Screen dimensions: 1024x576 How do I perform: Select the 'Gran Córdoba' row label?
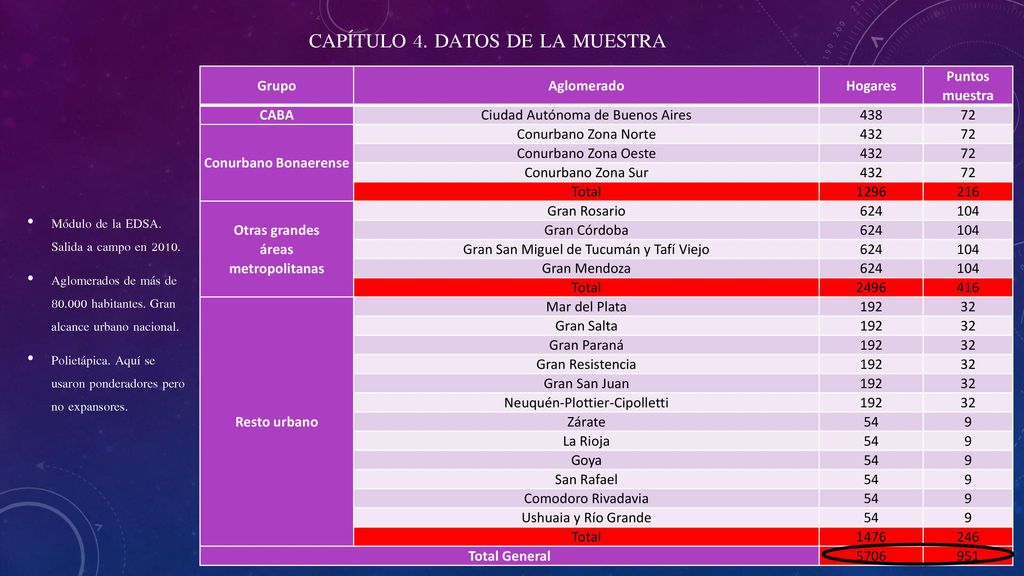pos(586,230)
